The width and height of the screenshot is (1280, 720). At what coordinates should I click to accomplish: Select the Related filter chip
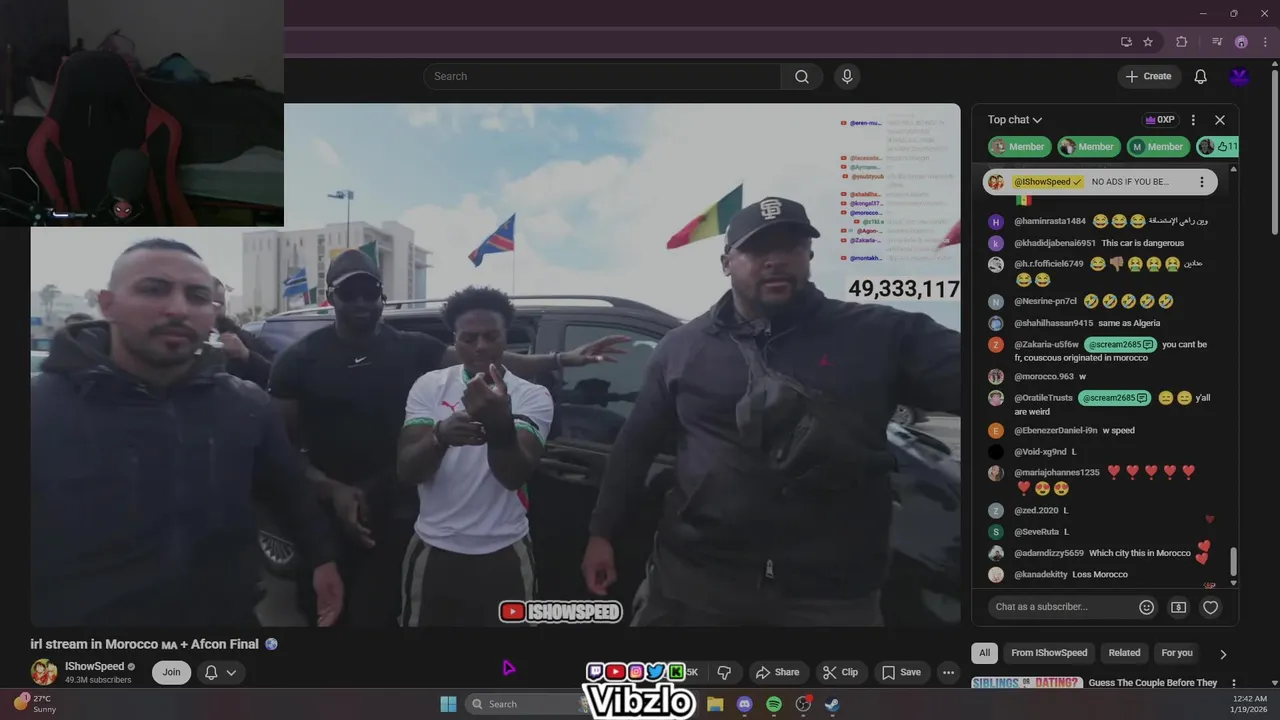[x=1124, y=653]
